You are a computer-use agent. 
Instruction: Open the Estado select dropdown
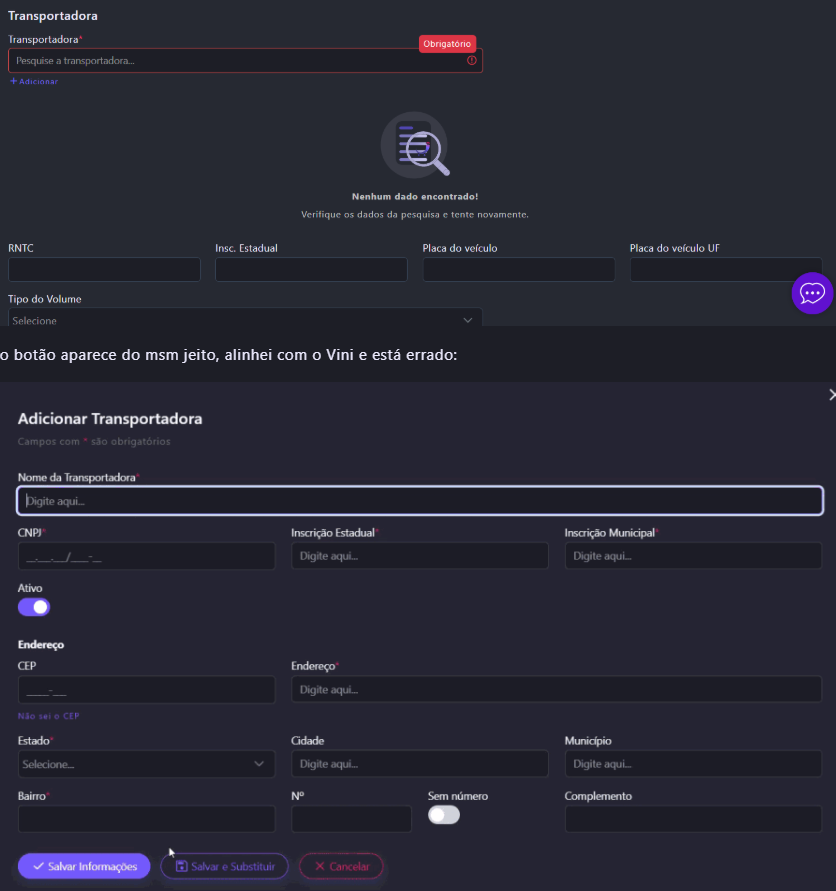click(146, 764)
